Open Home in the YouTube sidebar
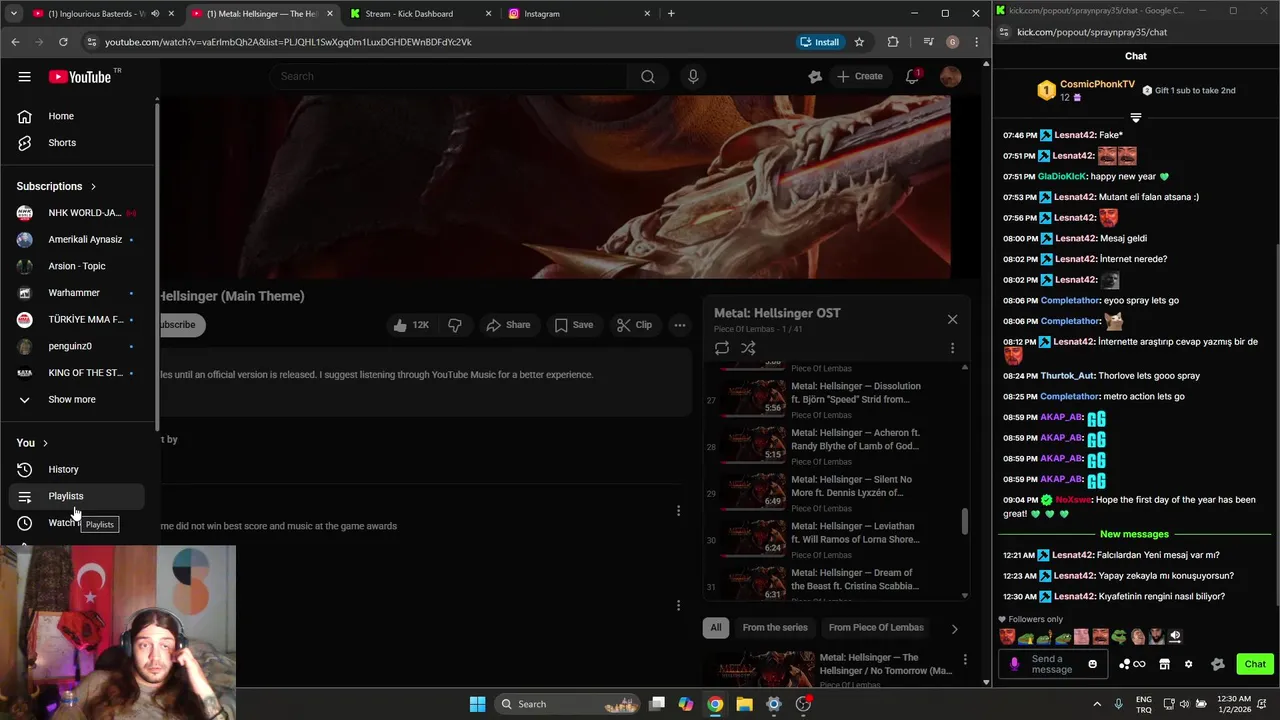This screenshot has width=1280, height=720. coord(77,116)
